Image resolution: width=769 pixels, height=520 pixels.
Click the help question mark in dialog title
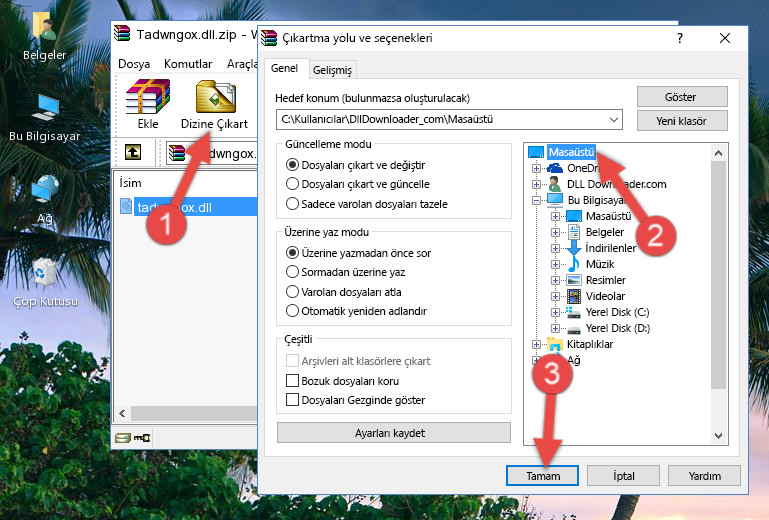680,38
